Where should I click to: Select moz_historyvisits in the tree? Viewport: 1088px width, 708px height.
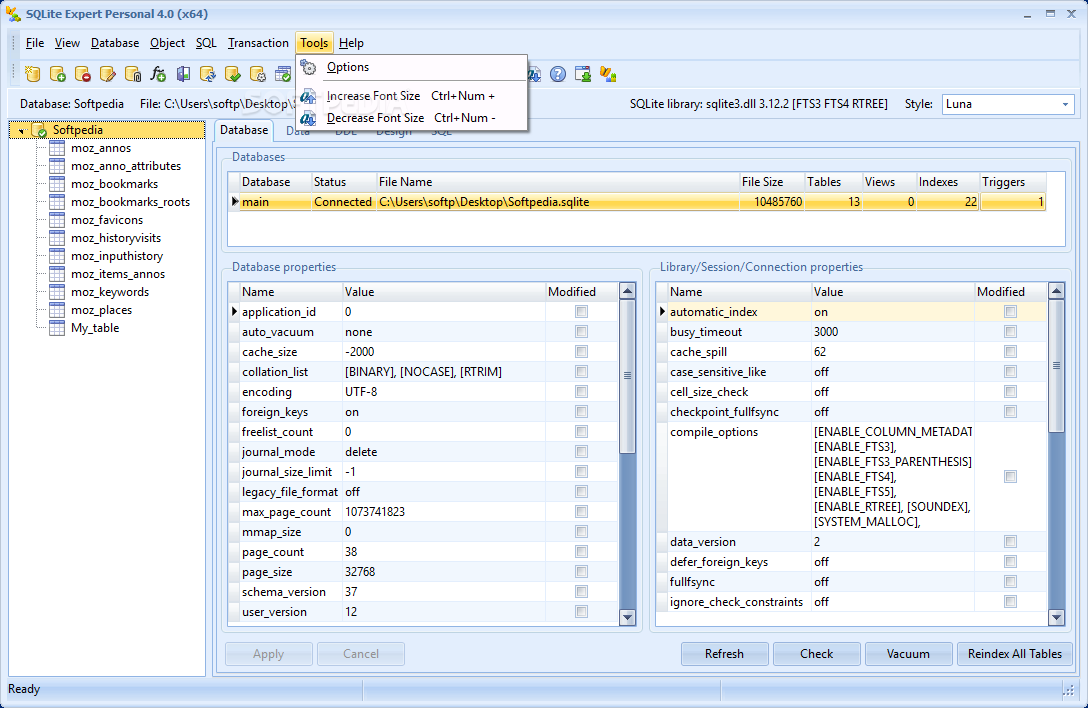116,238
